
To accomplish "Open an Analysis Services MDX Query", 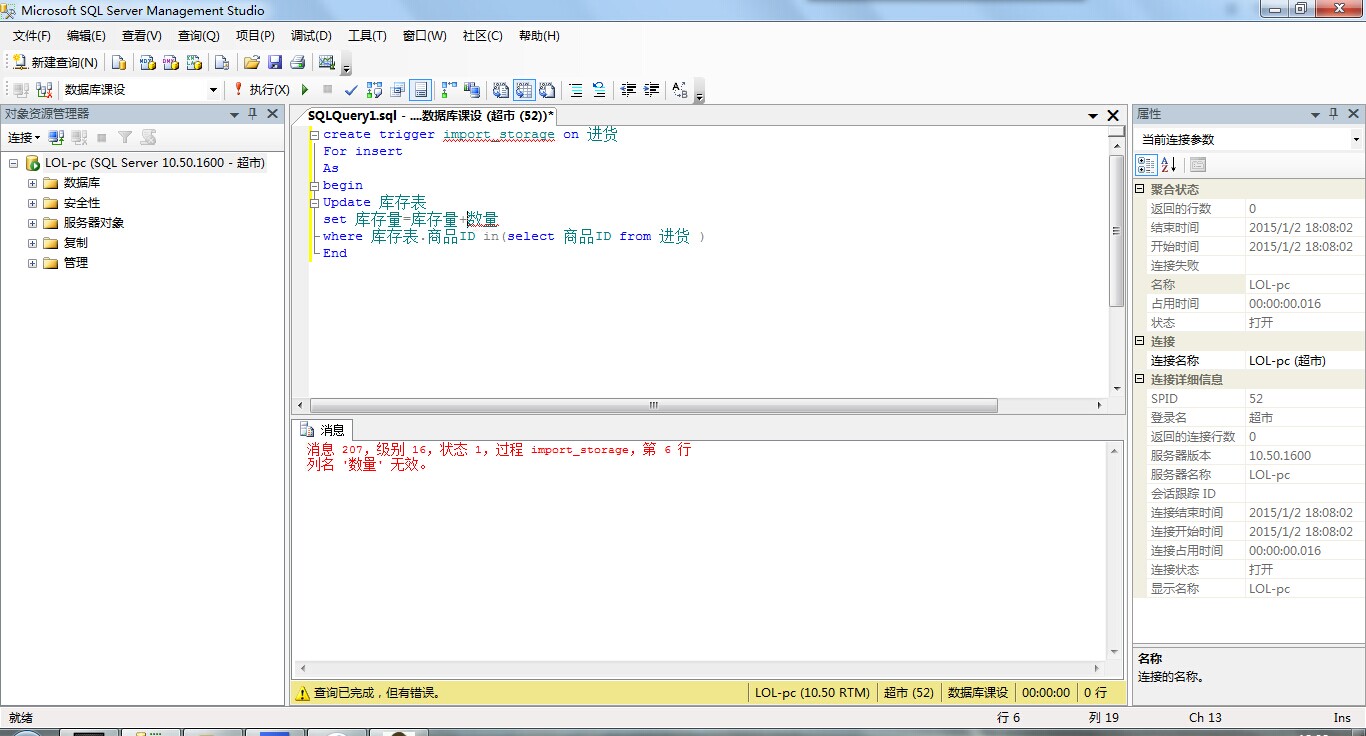I will (x=147, y=62).
